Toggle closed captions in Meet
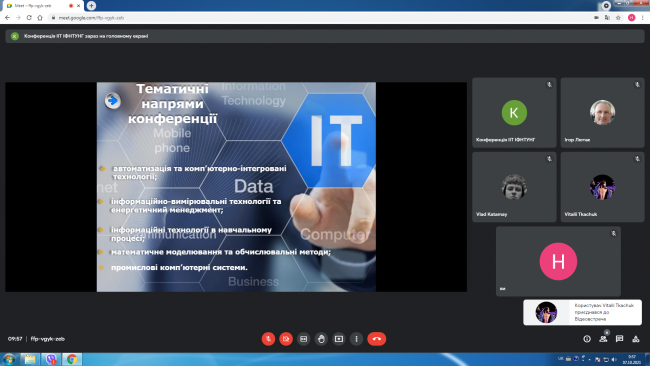The width and height of the screenshot is (650, 366). 303,339
